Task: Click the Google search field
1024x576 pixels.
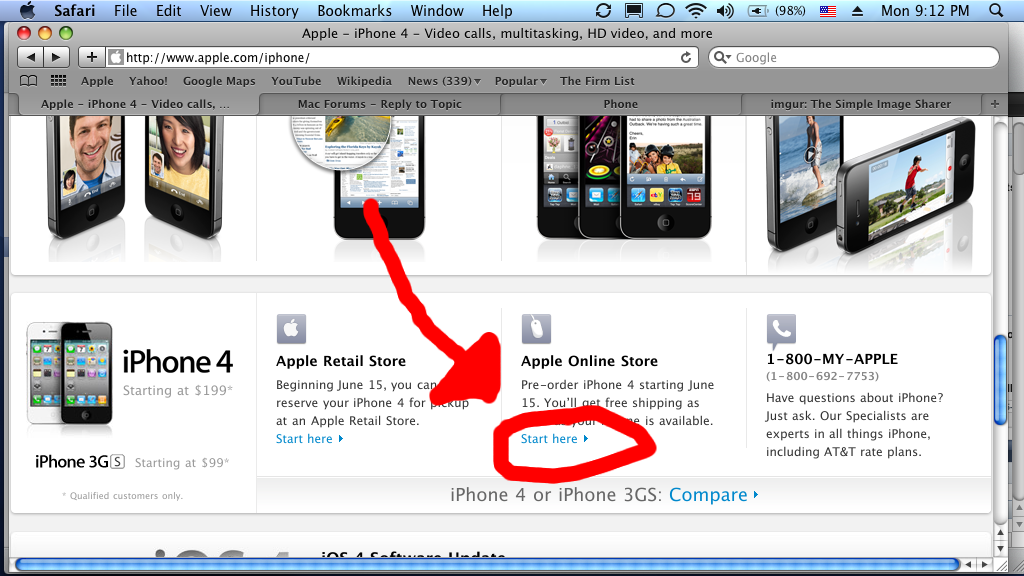Action: point(854,57)
